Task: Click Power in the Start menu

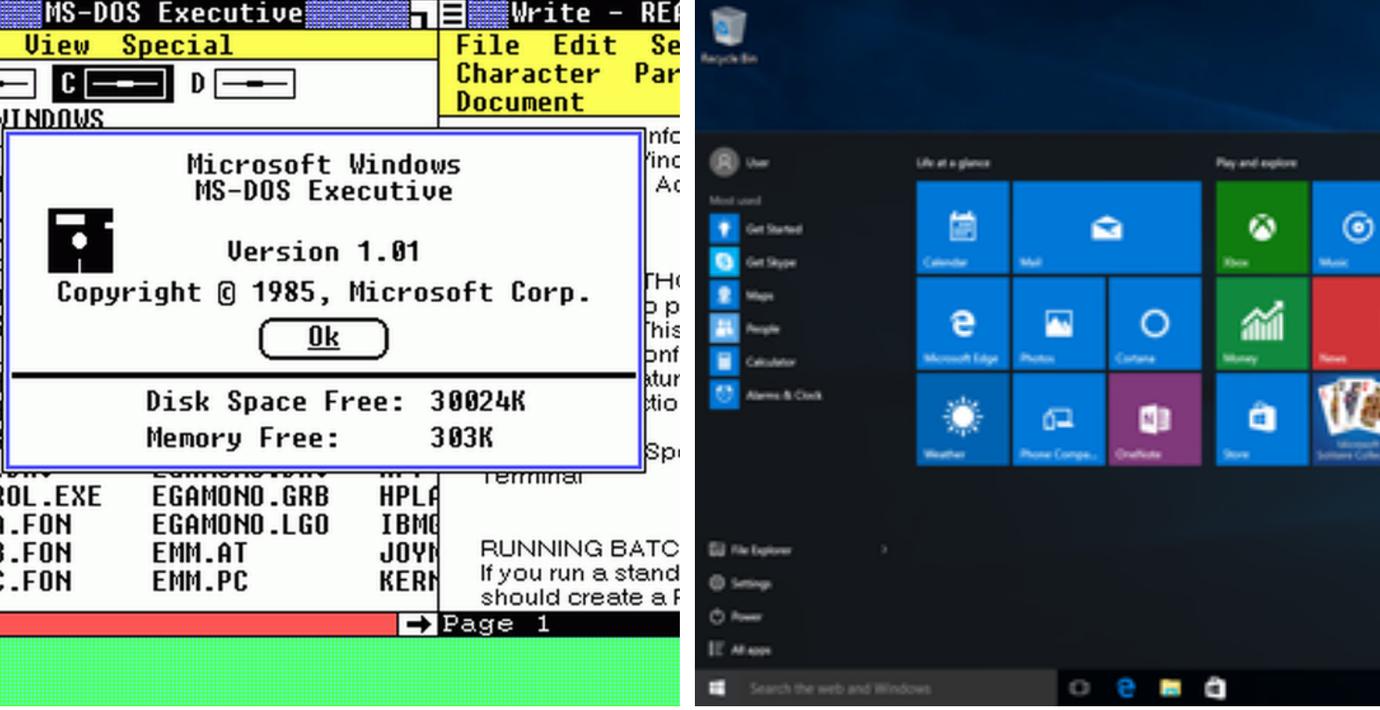Action: 736,616
